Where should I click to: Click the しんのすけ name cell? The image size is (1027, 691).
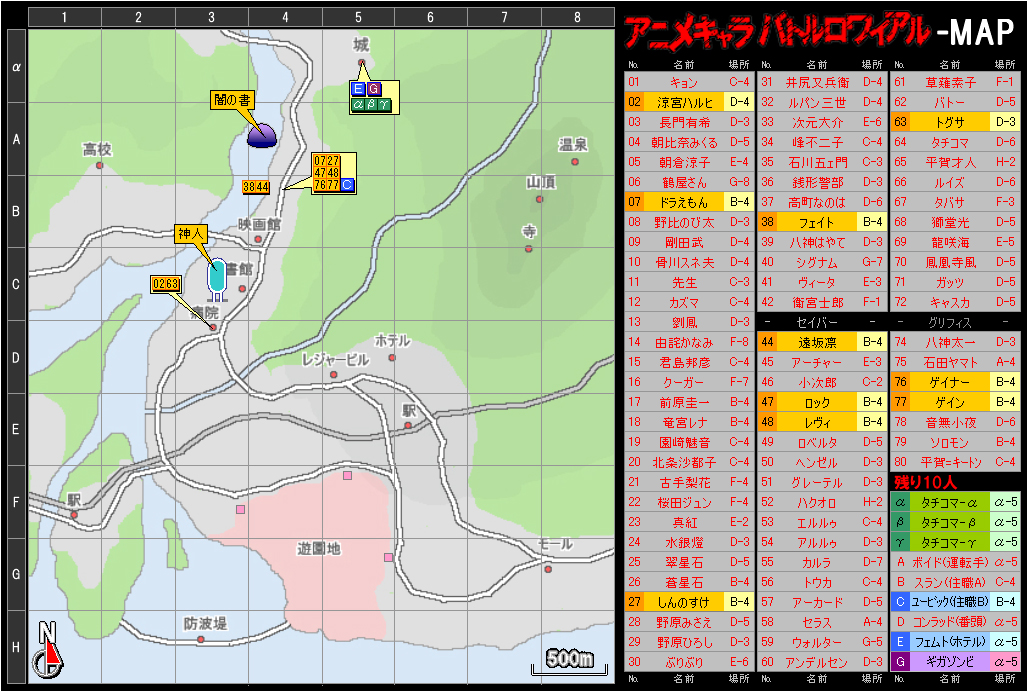pos(684,602)
